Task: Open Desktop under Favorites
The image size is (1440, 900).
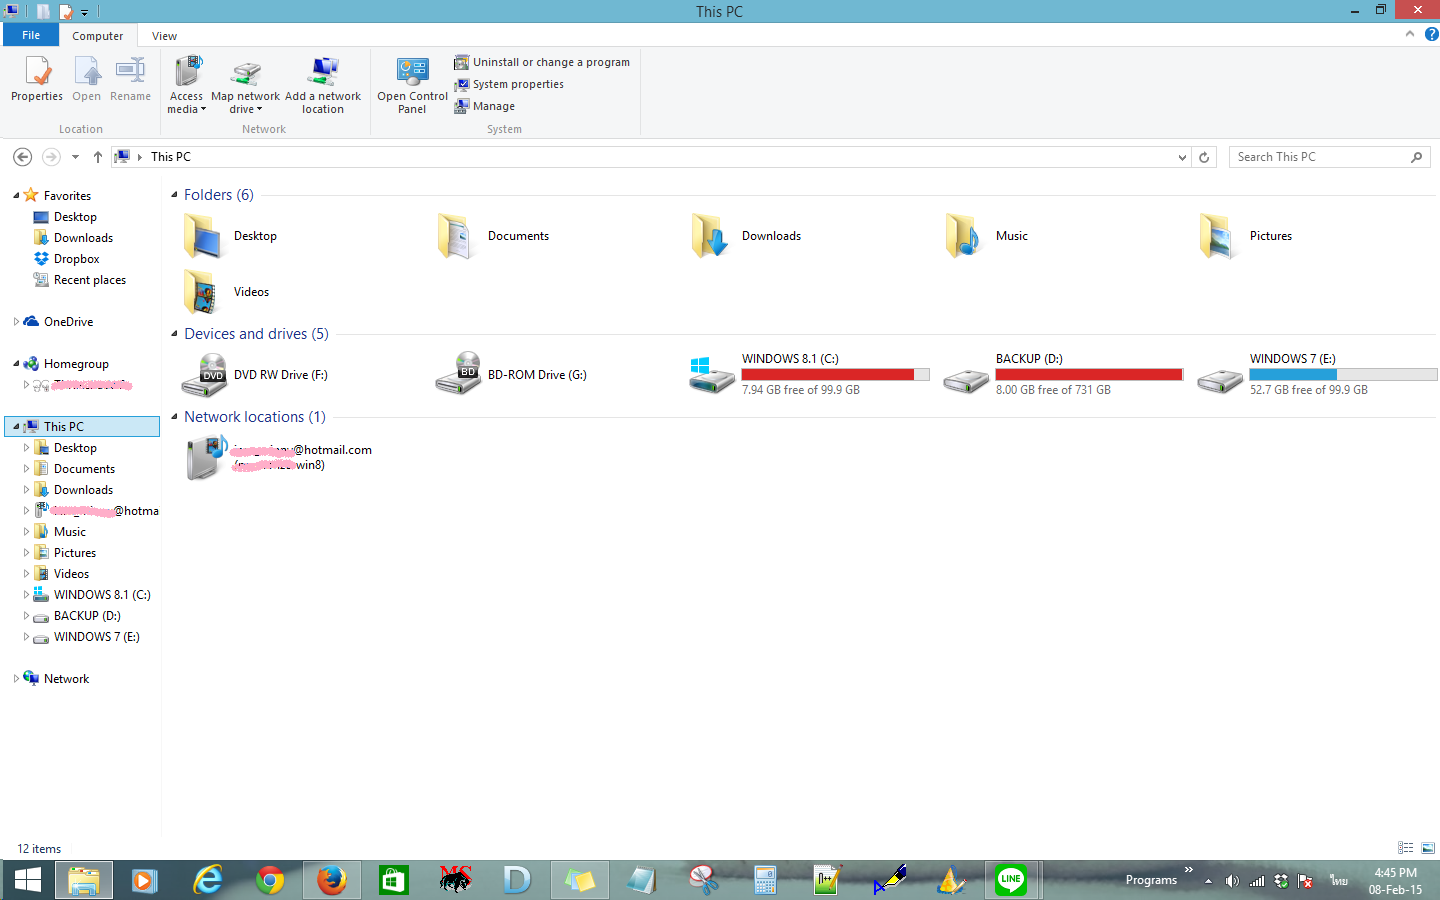Action: 65,217
